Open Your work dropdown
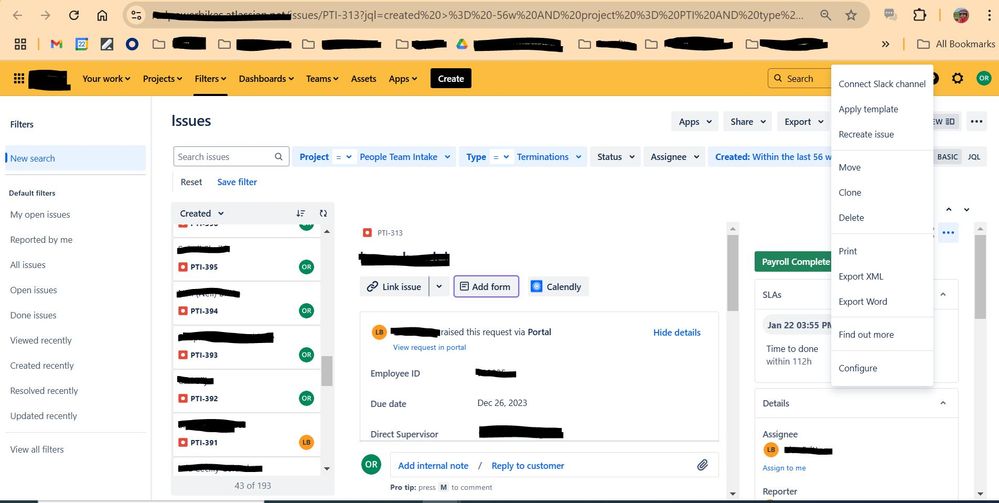Image resolution: width=999 pixels, height=503 pixels. 106,78
